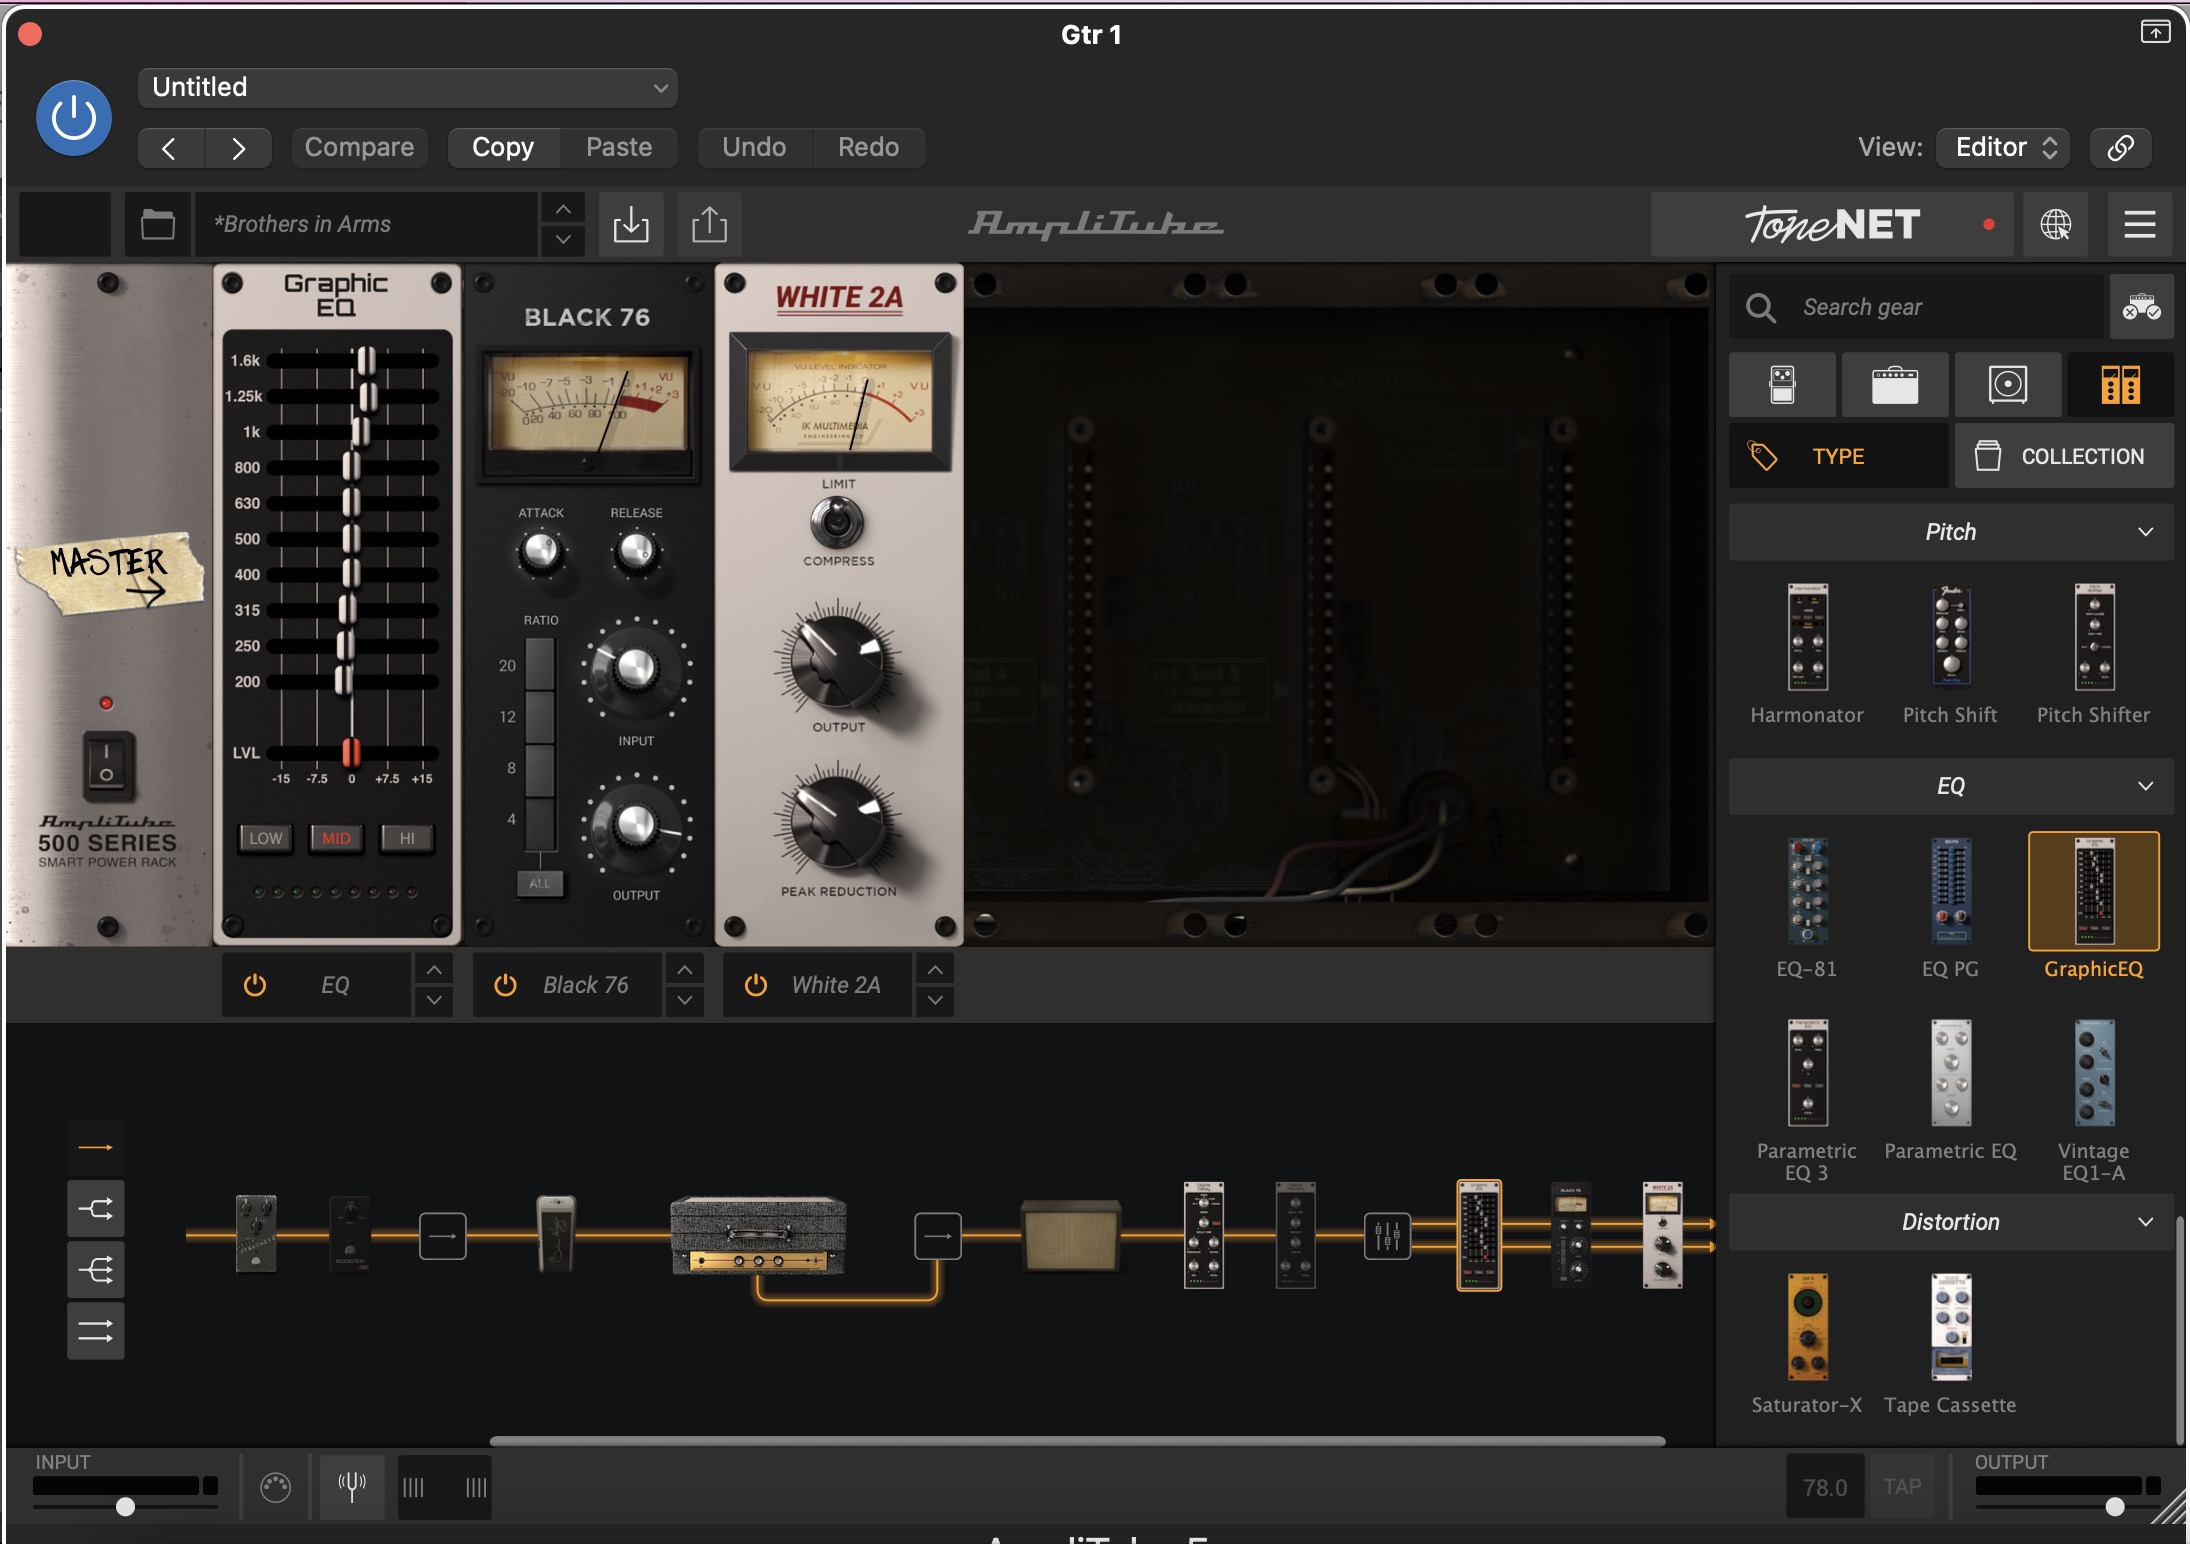2190x1544 pixels.
Task: Click the OUTPUT level slider handle
Action: pos(2115,1506)
